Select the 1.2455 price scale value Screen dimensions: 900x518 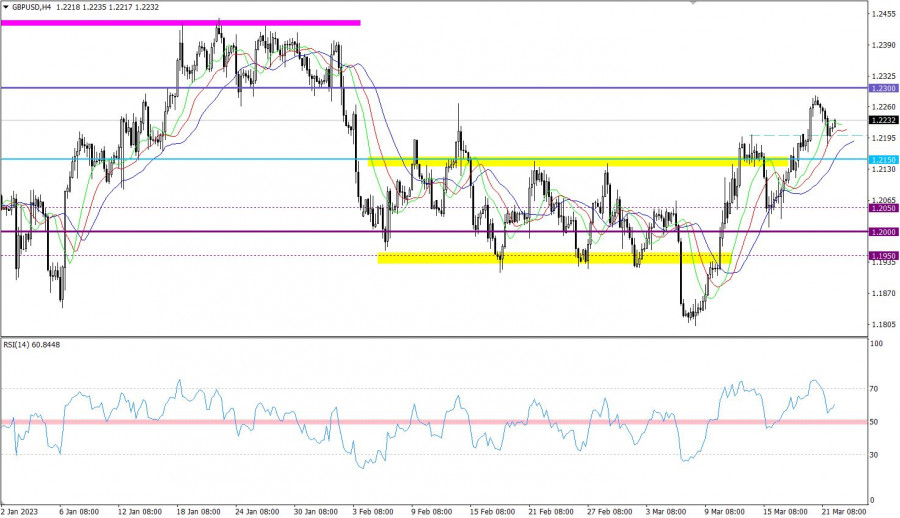(x=883, y=14)
